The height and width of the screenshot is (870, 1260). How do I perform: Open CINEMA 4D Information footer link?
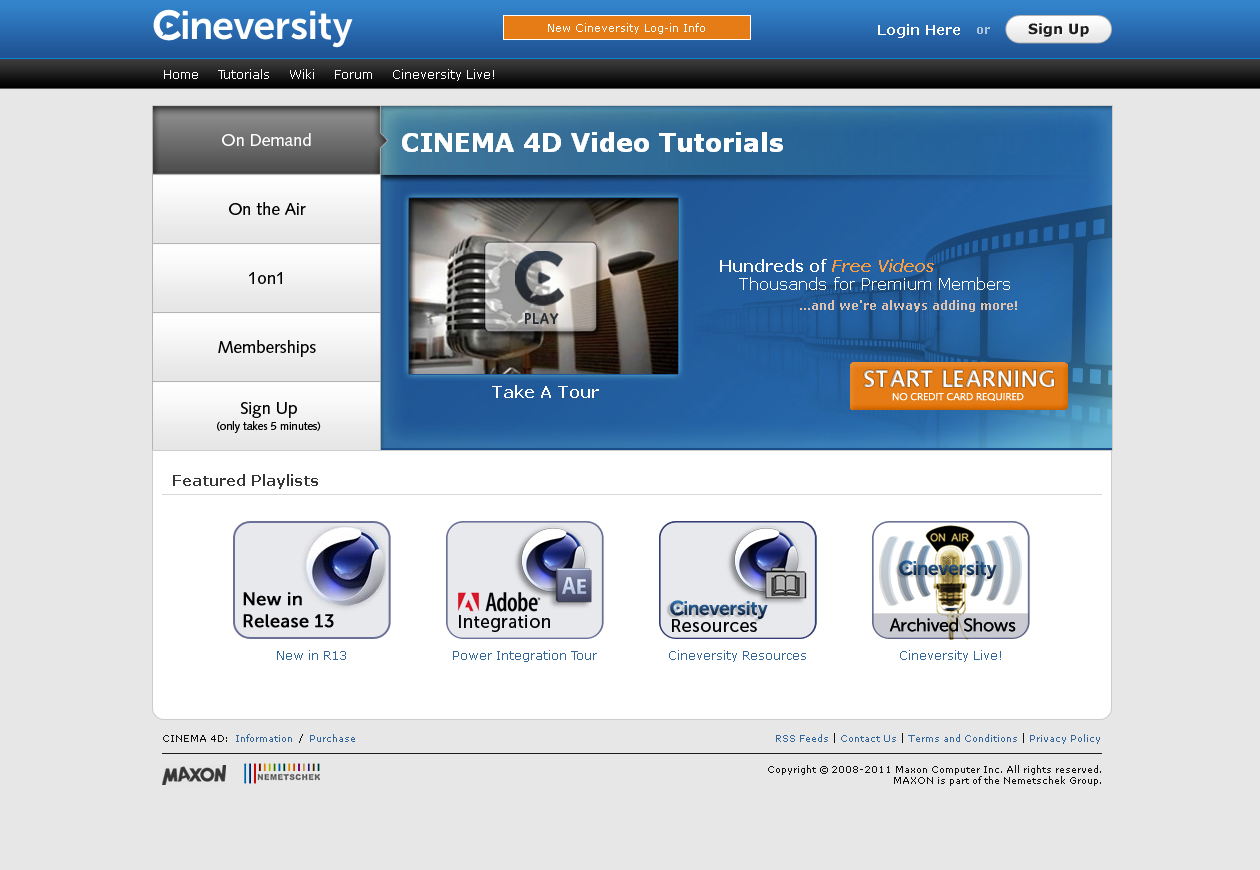pyautogui.click(x=264, y=739)
